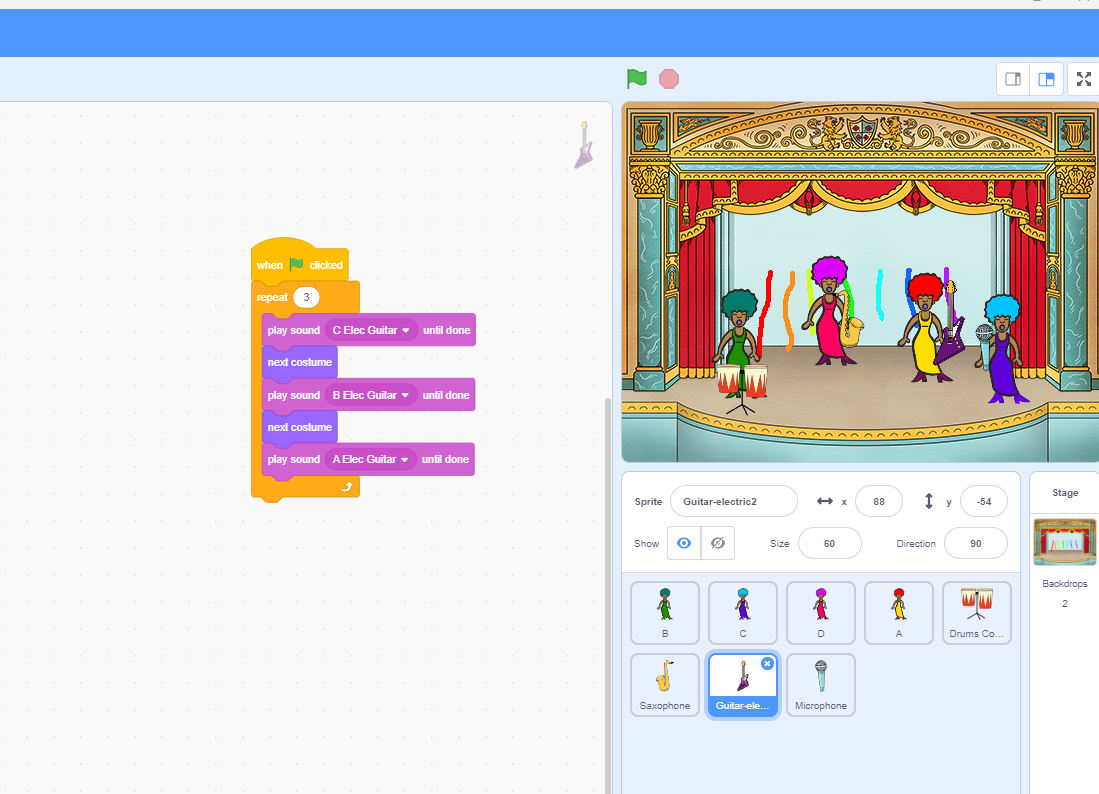Screen dimensions: 1099x794
Task: Switch to small stage layout
Action: 1013,79
